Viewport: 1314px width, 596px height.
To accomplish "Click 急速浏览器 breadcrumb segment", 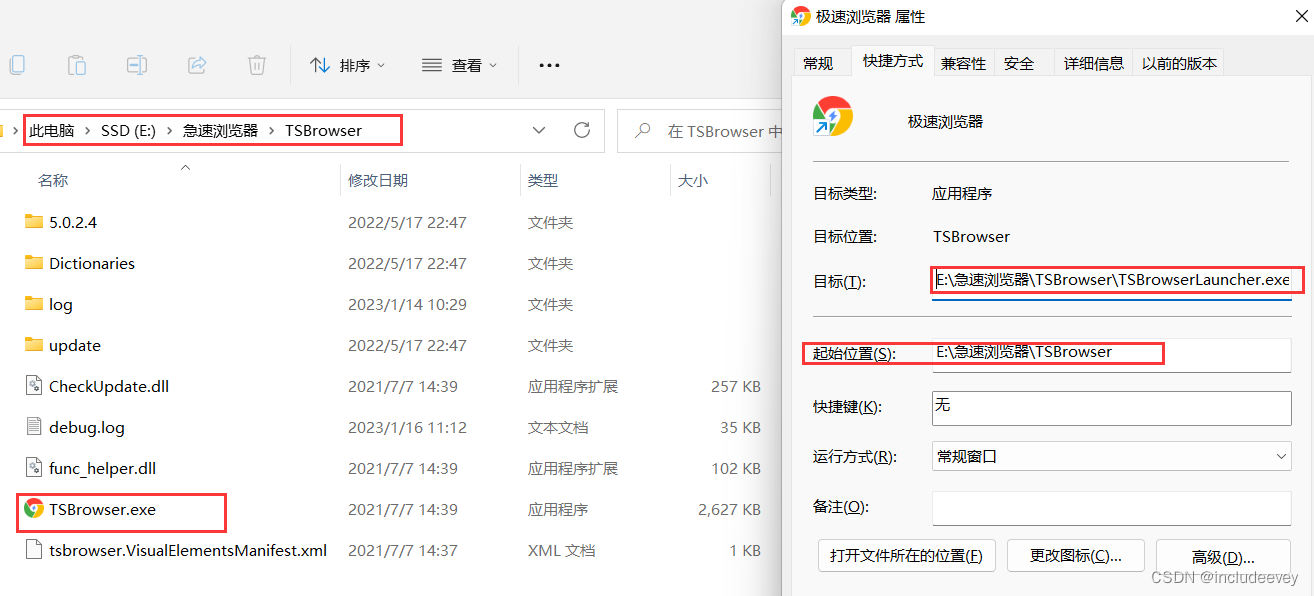I will tap(220, 130).
